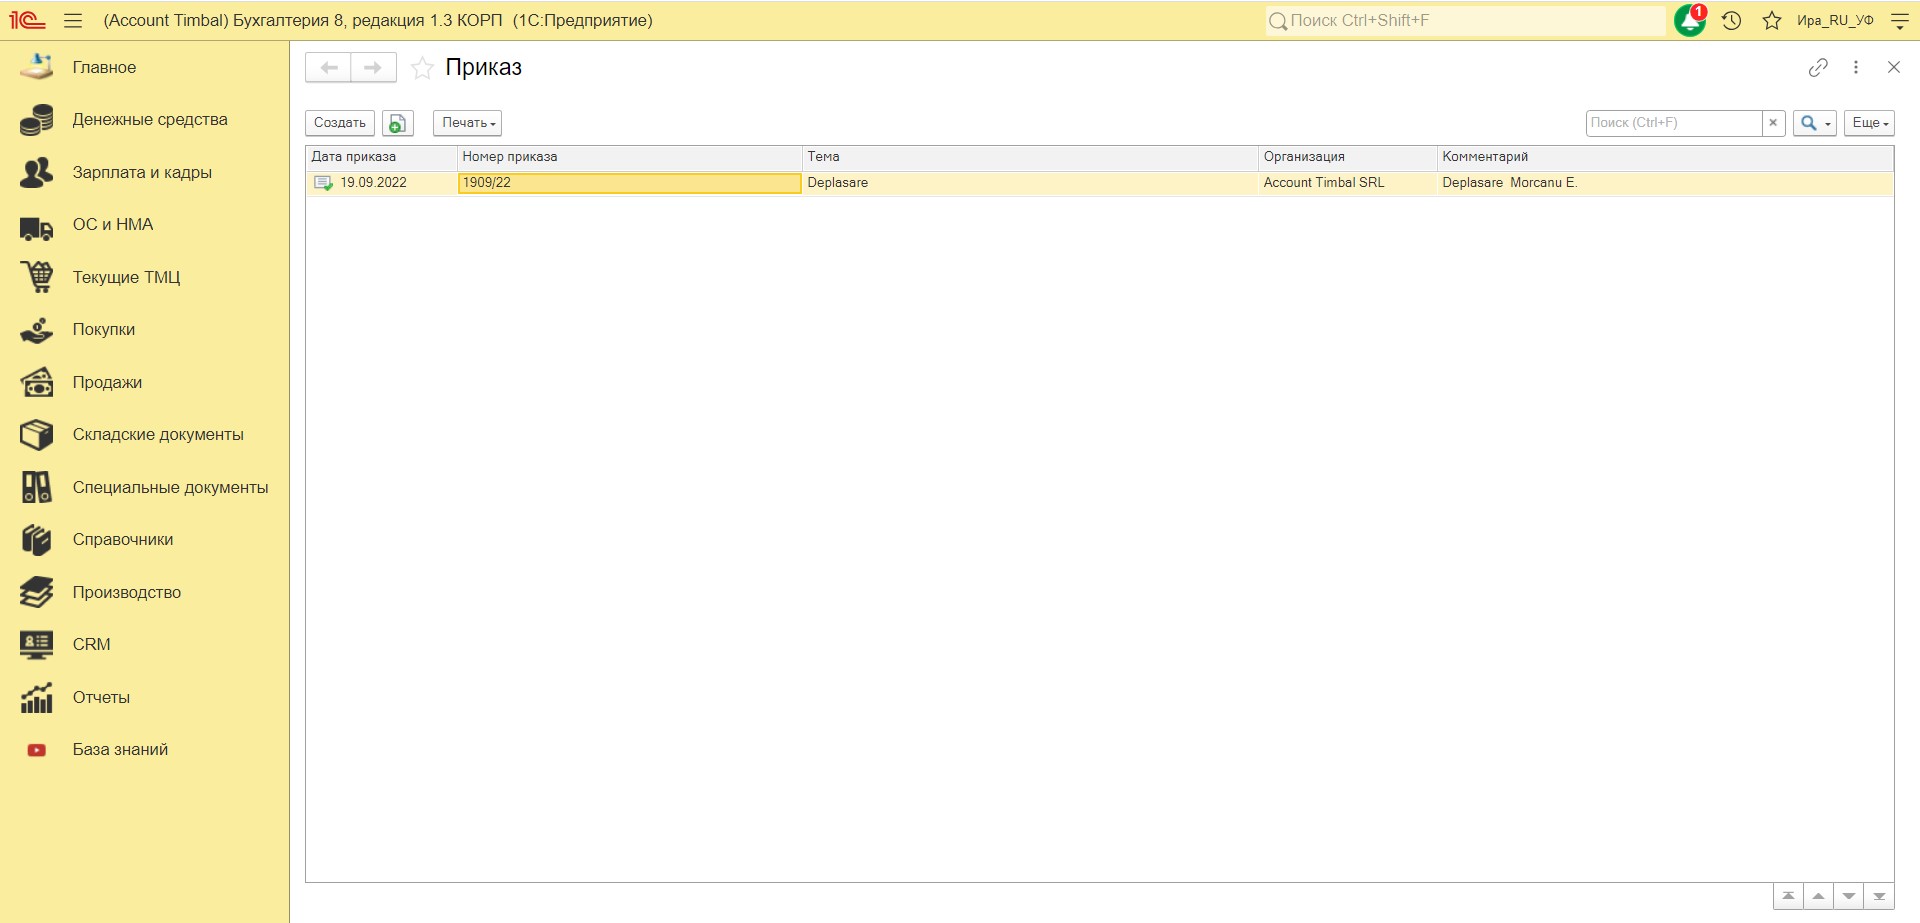Open Складские документы section
Image resolution: width=1920 pixels, height=923 pixels.
[158, 434]
